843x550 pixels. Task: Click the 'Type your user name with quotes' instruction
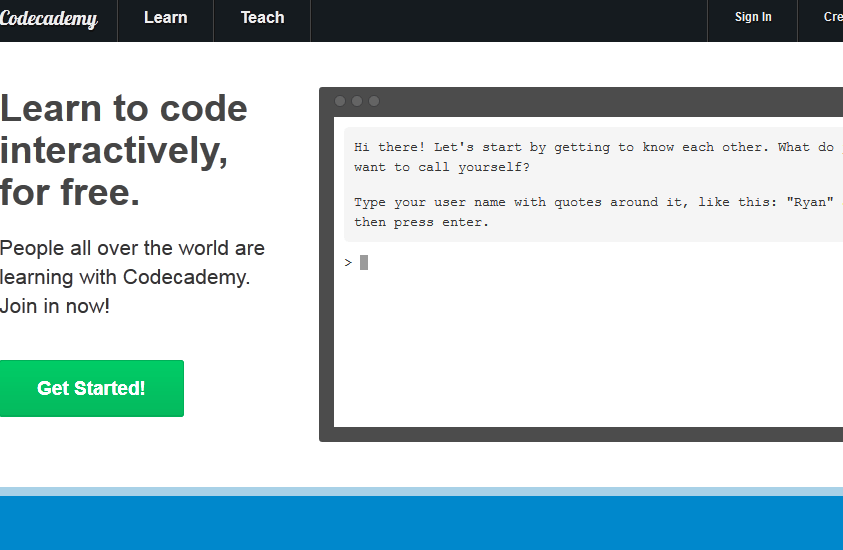pos(597,212)
